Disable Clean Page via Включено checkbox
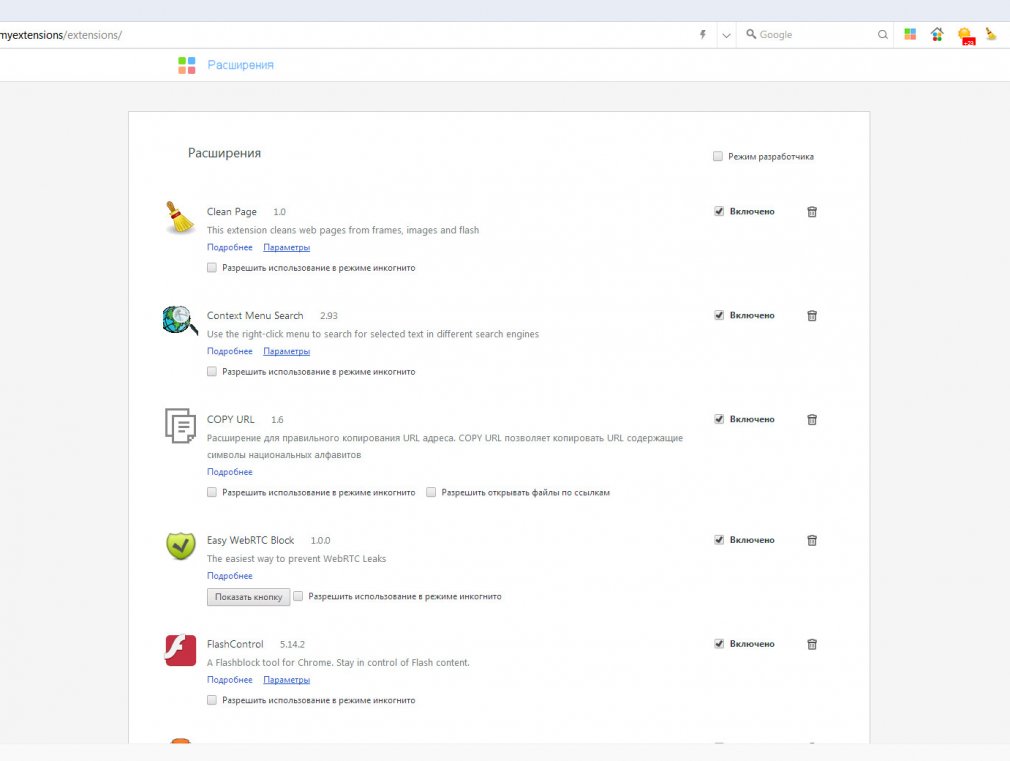Image resolution: width=1010 pixels, height=761 pixels. click(719, 211)
